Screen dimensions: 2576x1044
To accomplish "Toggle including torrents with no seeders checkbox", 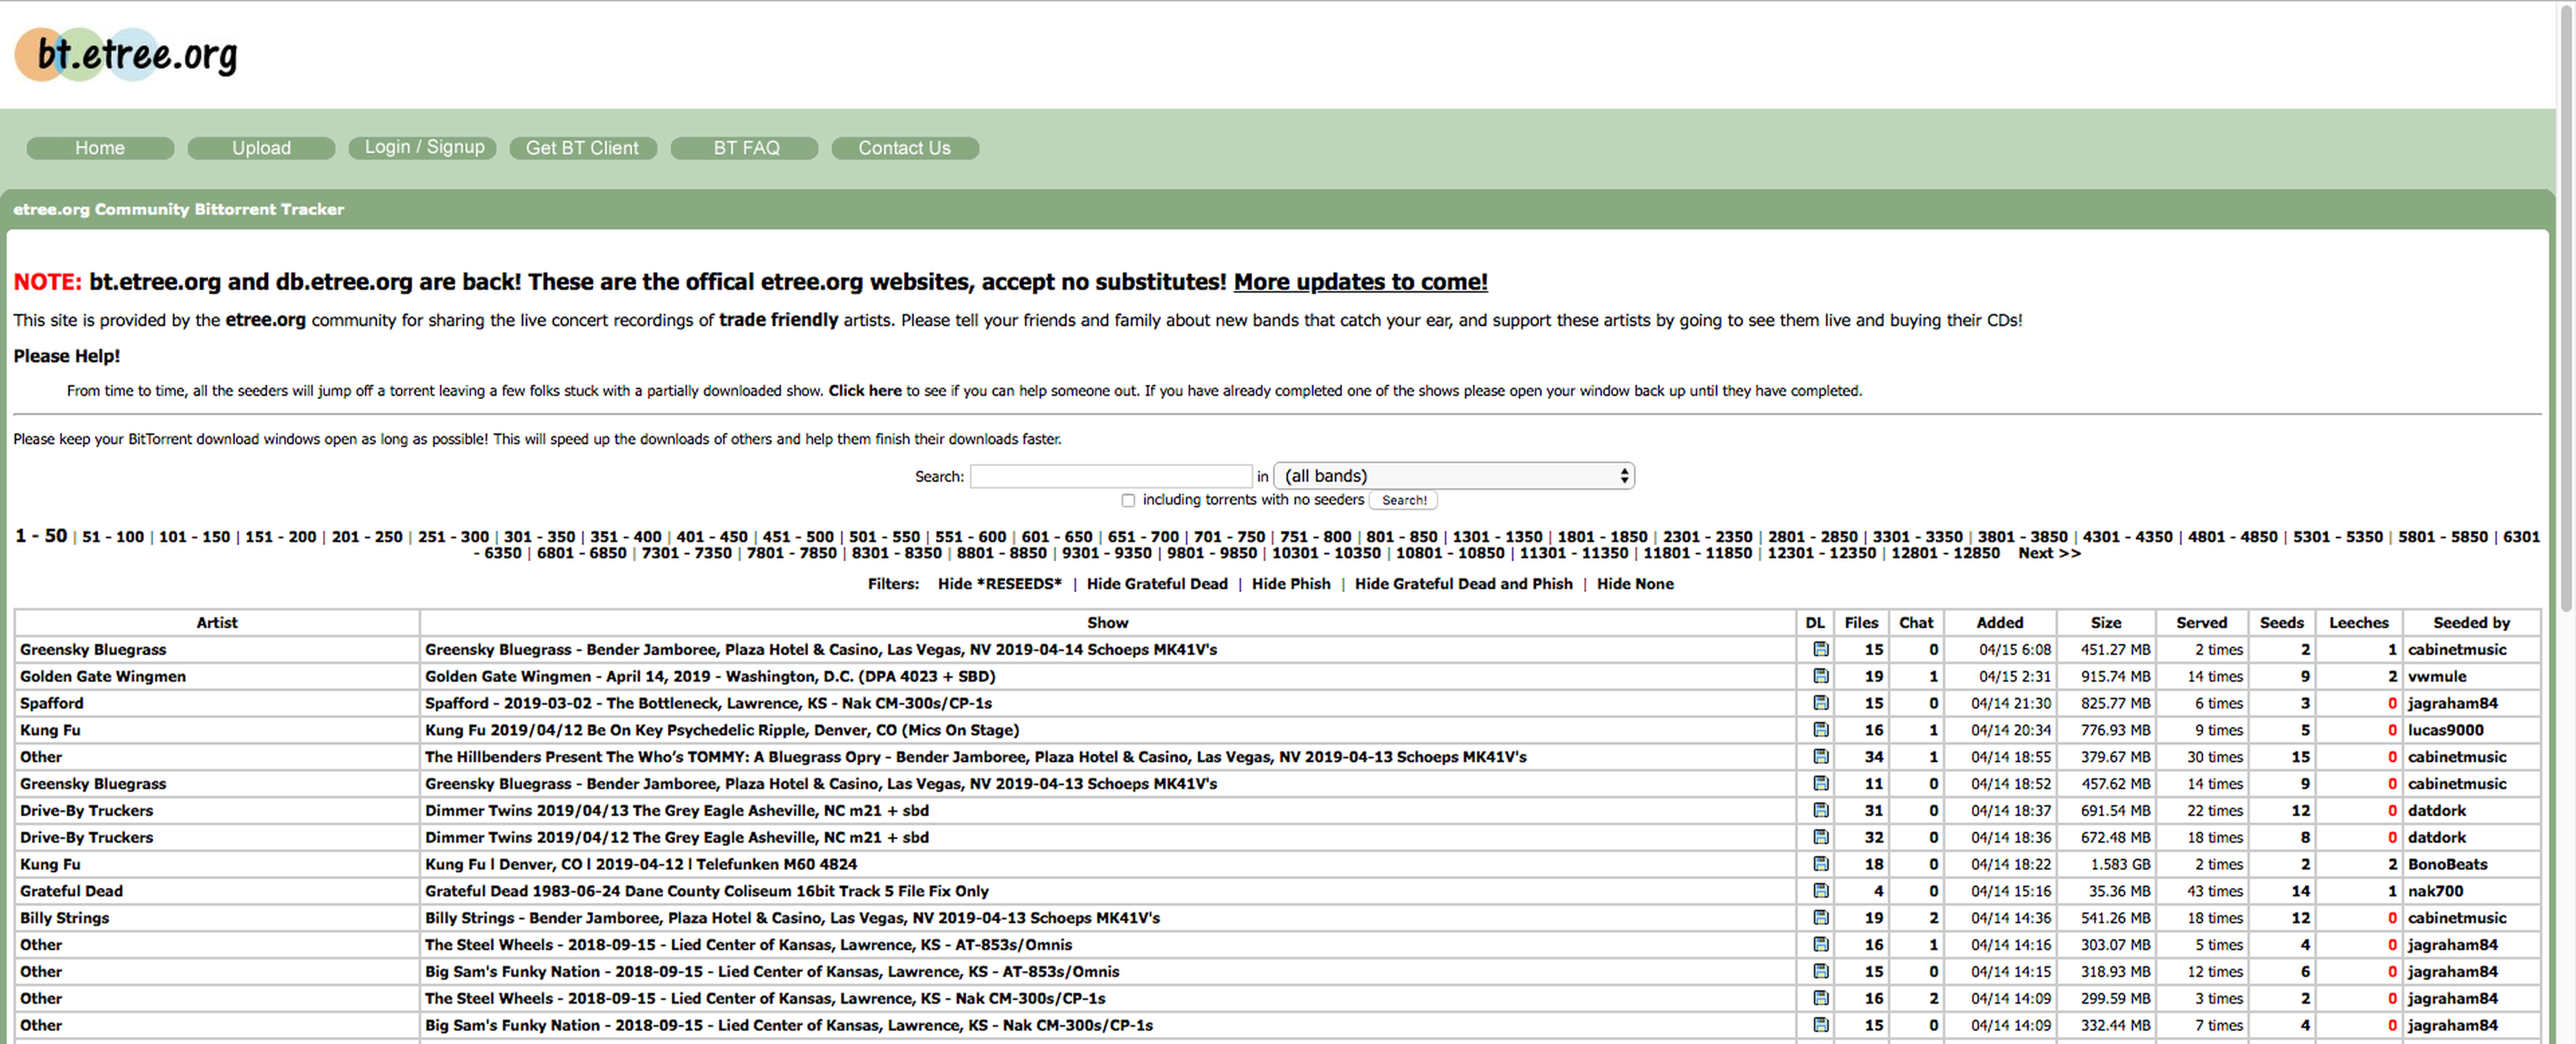I will (1128, 500).
